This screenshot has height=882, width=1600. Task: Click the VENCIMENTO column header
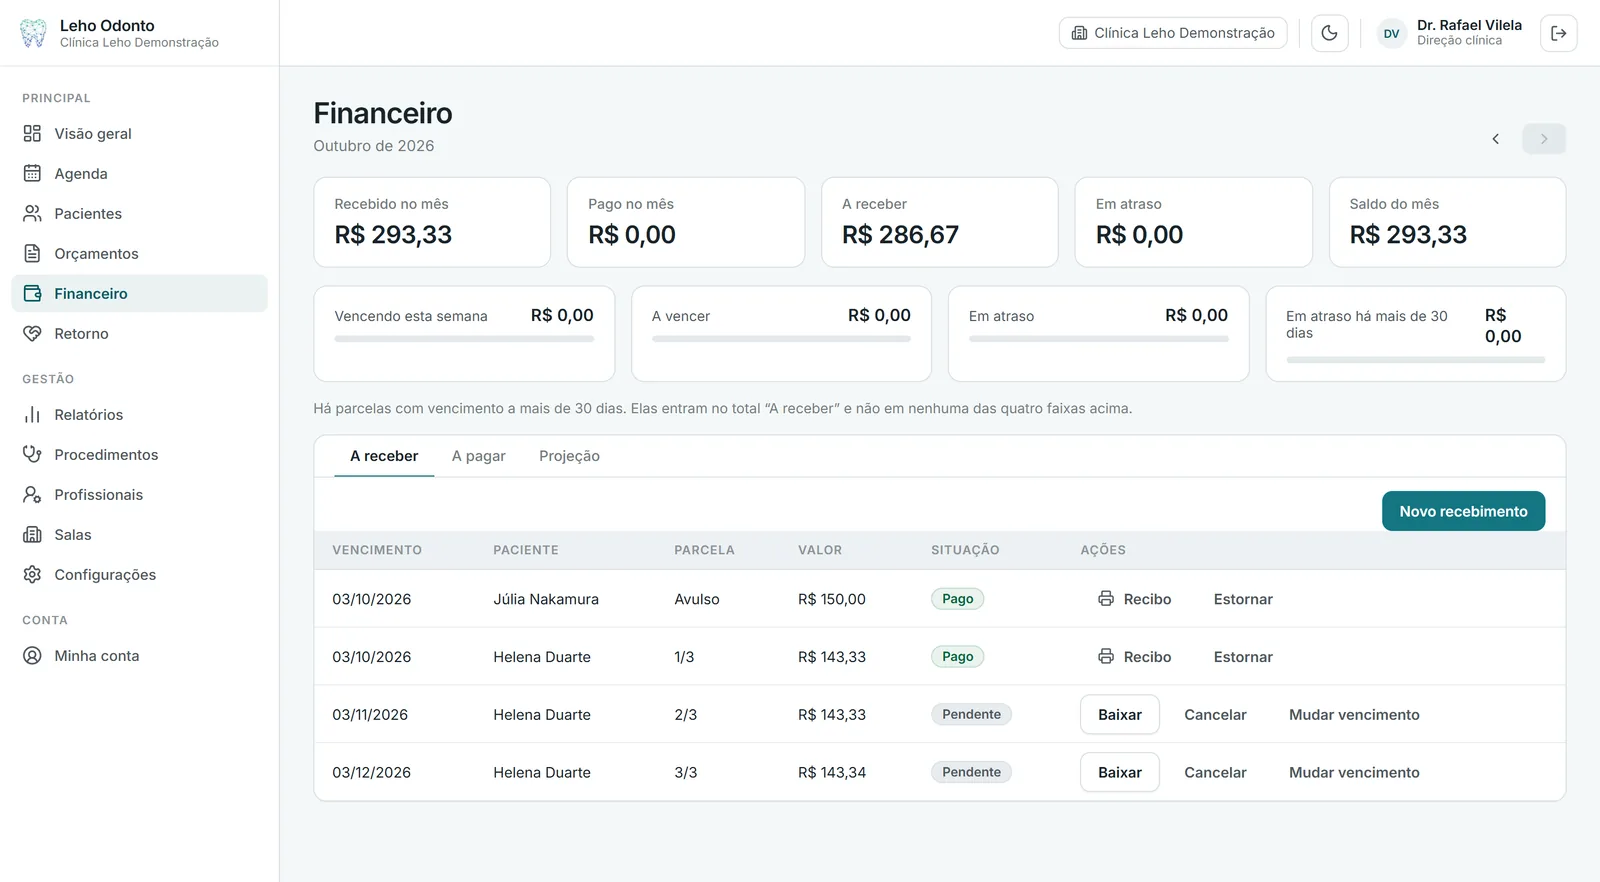[x=377, y=550]
